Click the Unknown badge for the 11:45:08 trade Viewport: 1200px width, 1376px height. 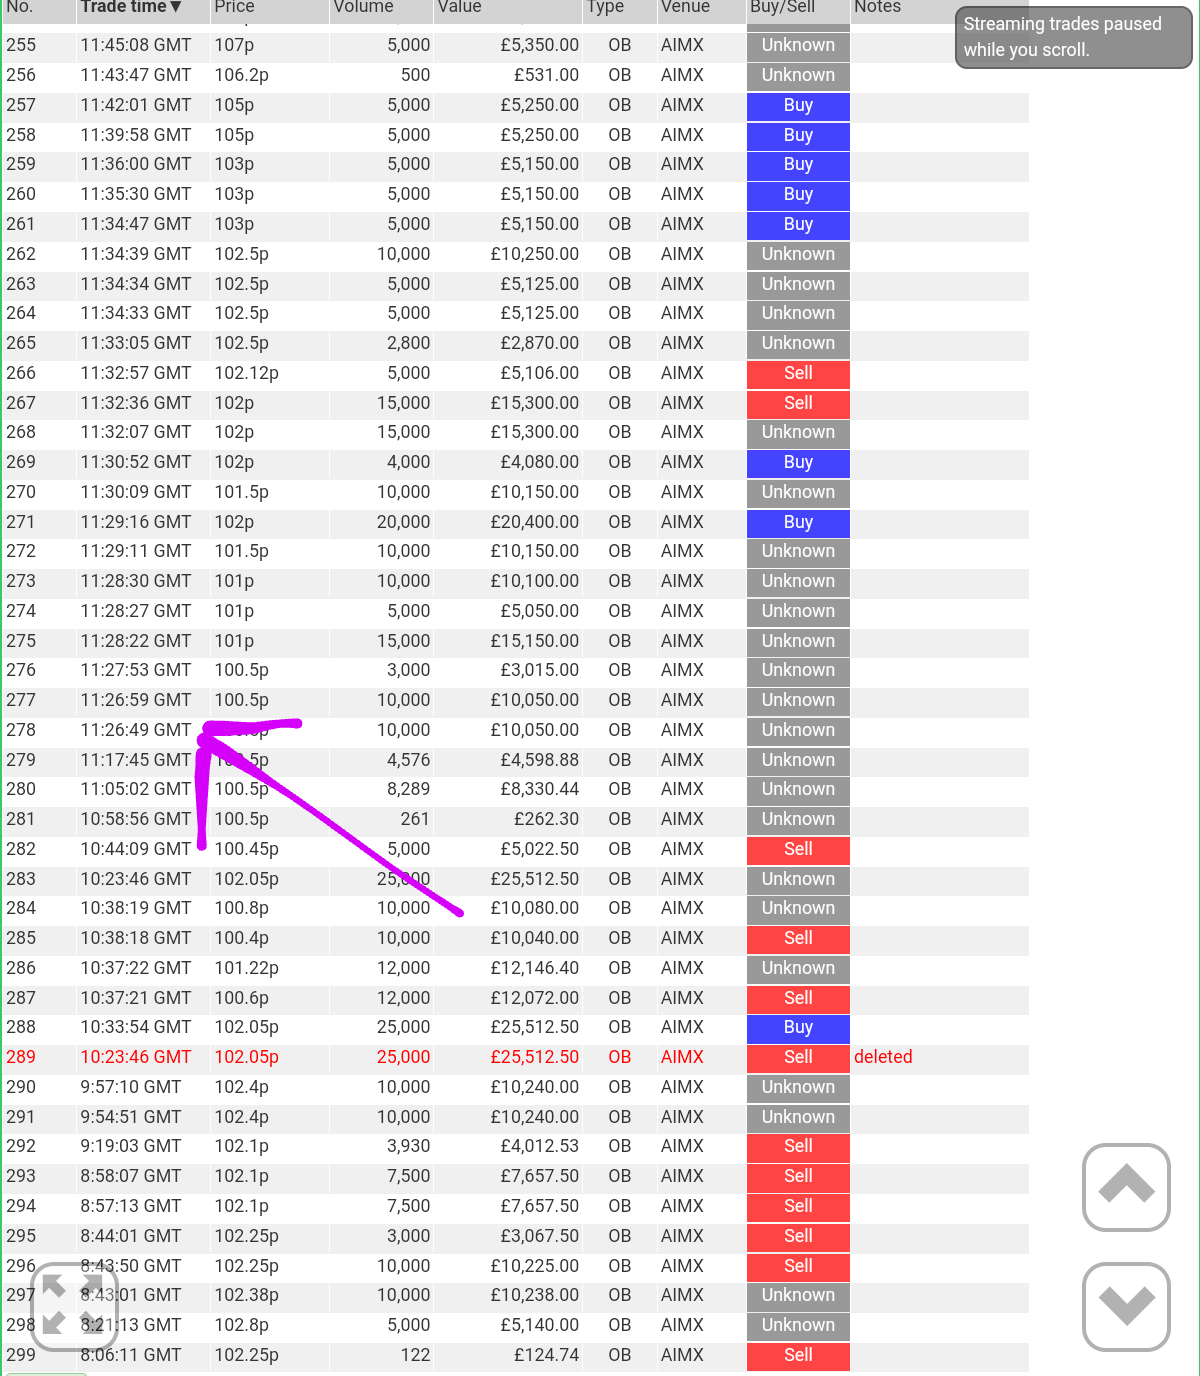click(x=798, y=45)
